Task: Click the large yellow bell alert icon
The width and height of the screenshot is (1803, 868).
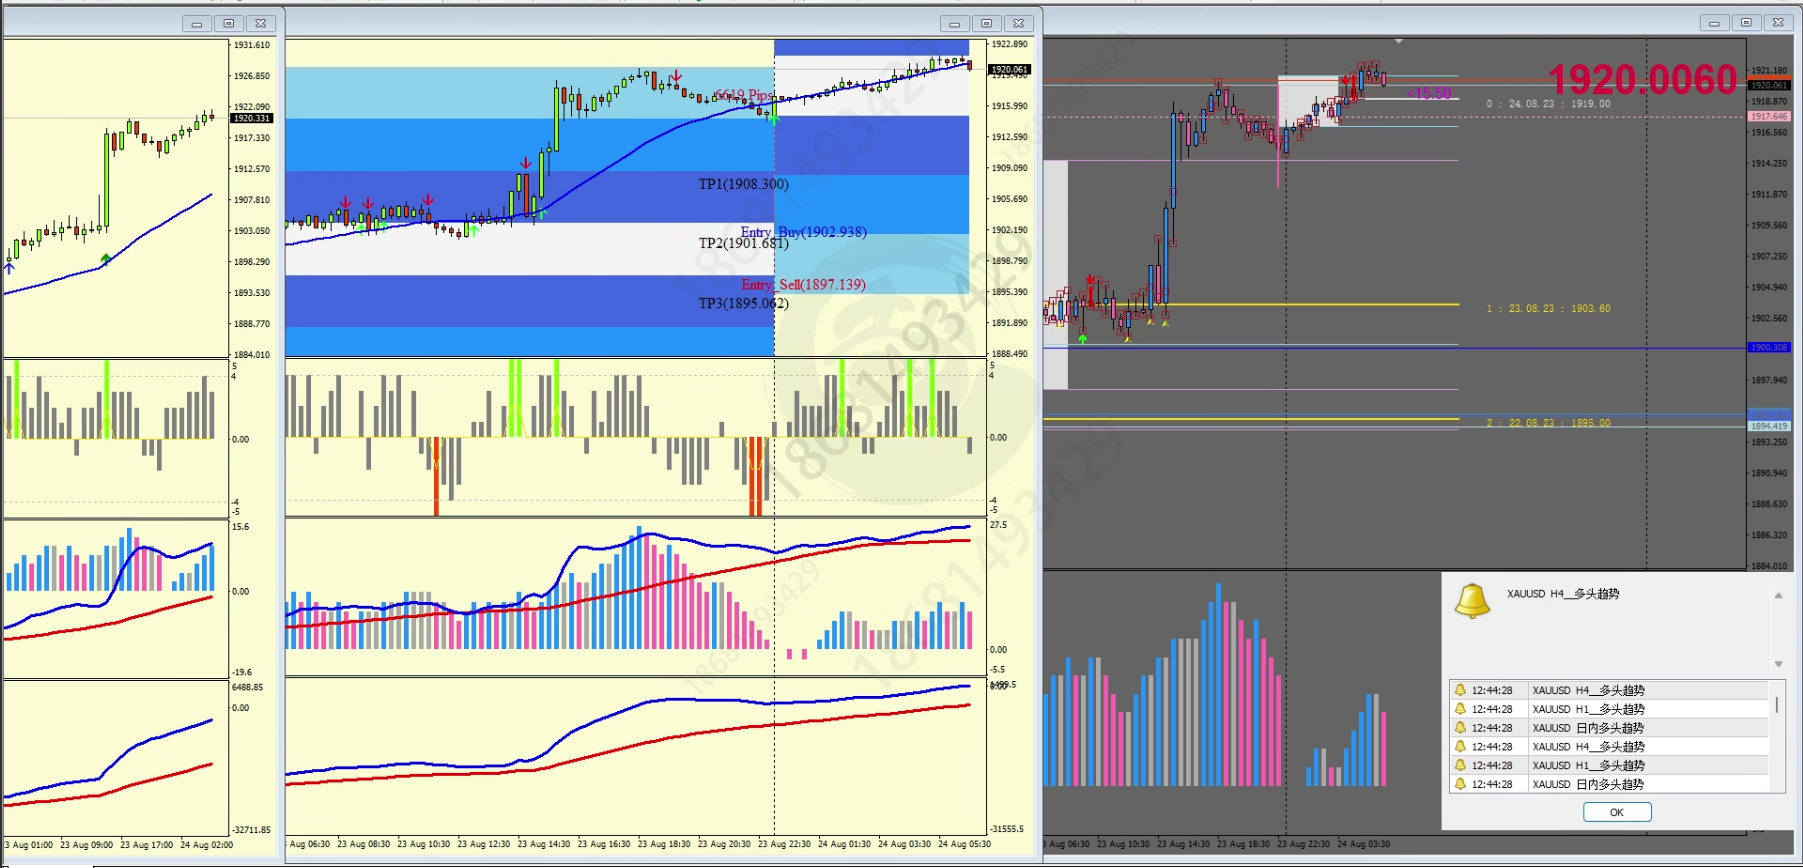Action: tap(1472, 601)
